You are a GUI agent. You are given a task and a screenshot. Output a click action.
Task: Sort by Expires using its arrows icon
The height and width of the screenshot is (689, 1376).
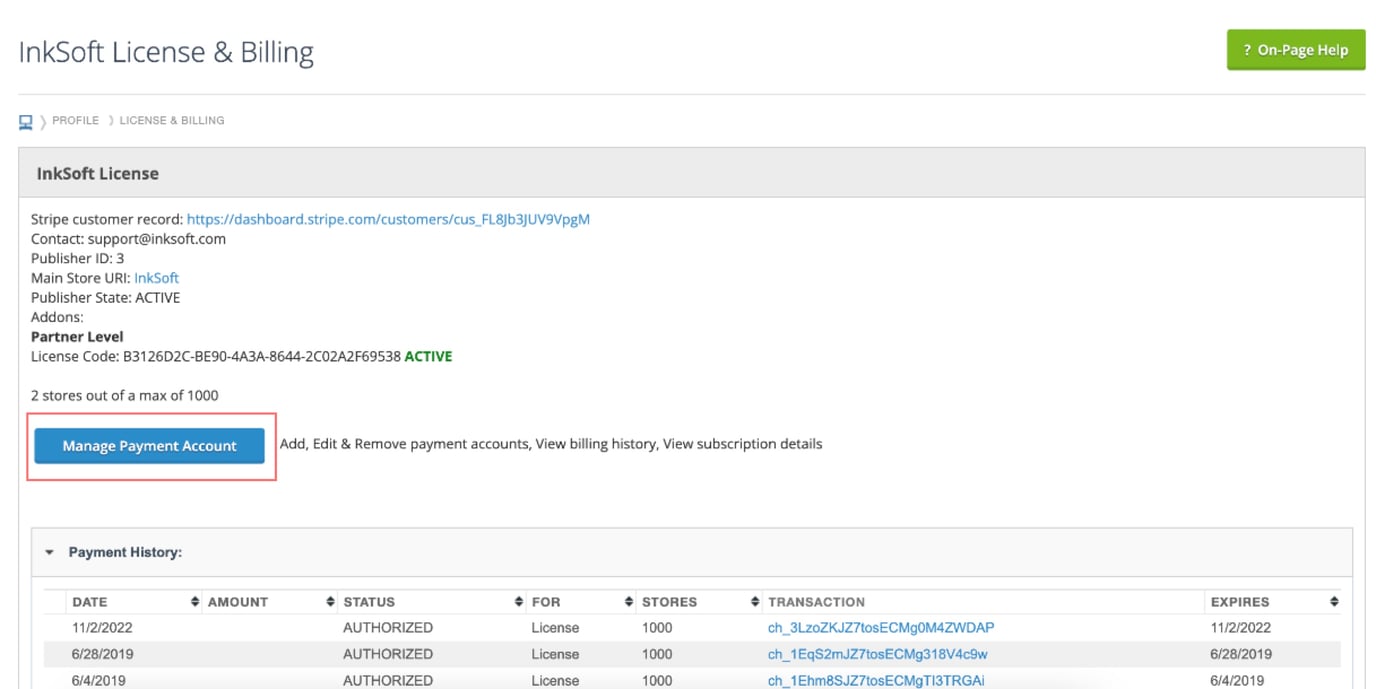1334,602
